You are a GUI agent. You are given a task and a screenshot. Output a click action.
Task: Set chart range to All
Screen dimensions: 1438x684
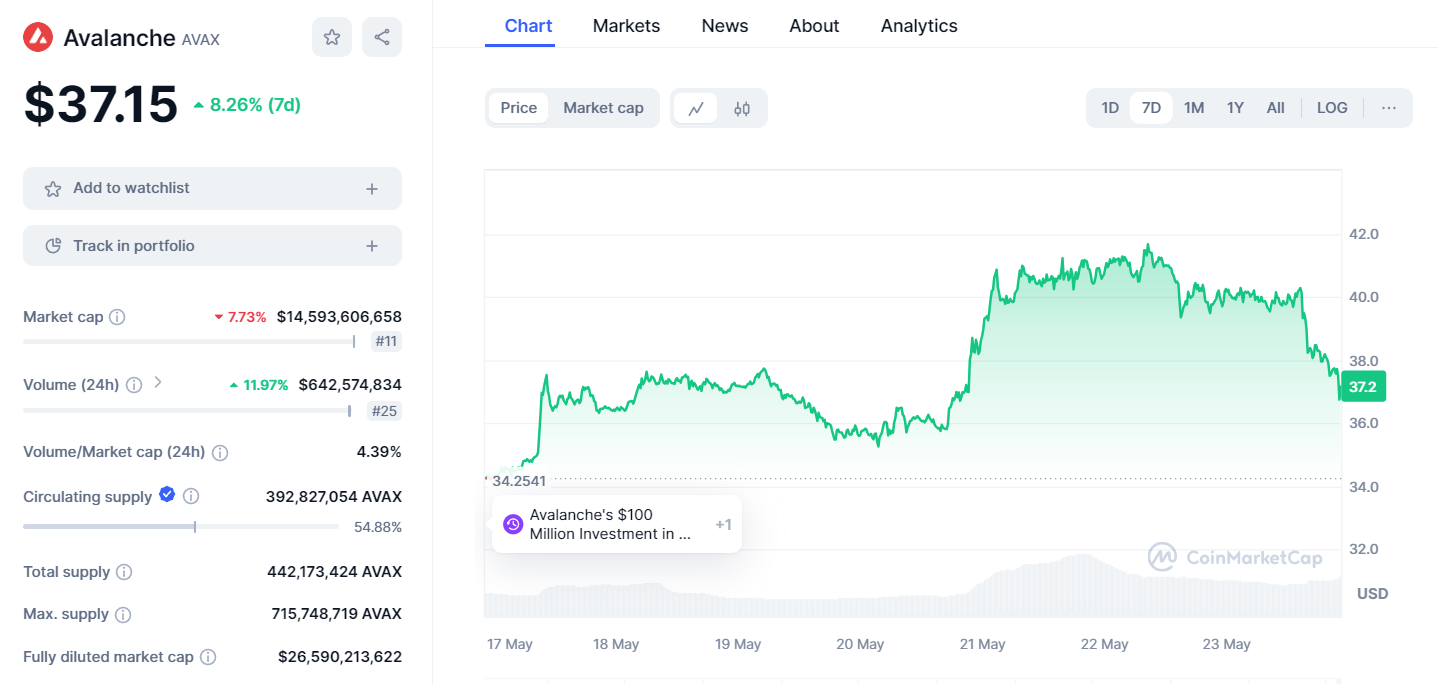pos(1276,108)
